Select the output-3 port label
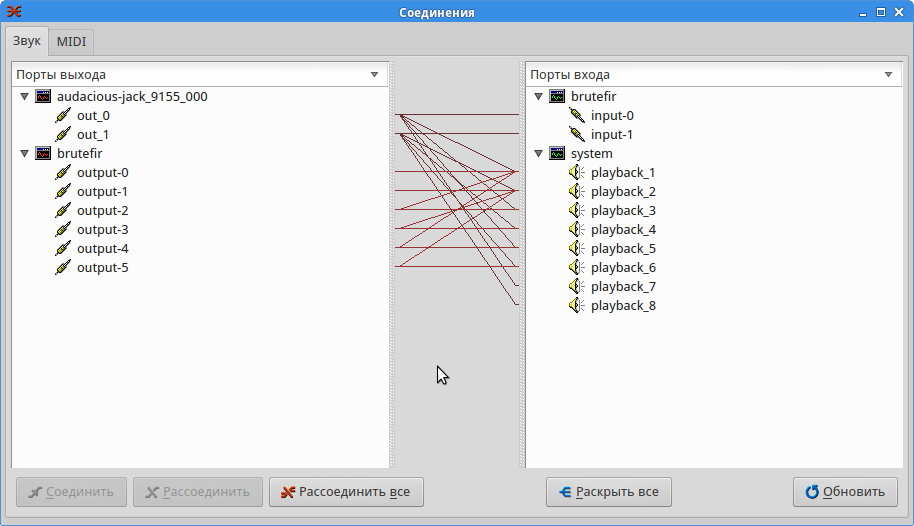The width and height of the screenshot is (914, 526). (103, 230)
